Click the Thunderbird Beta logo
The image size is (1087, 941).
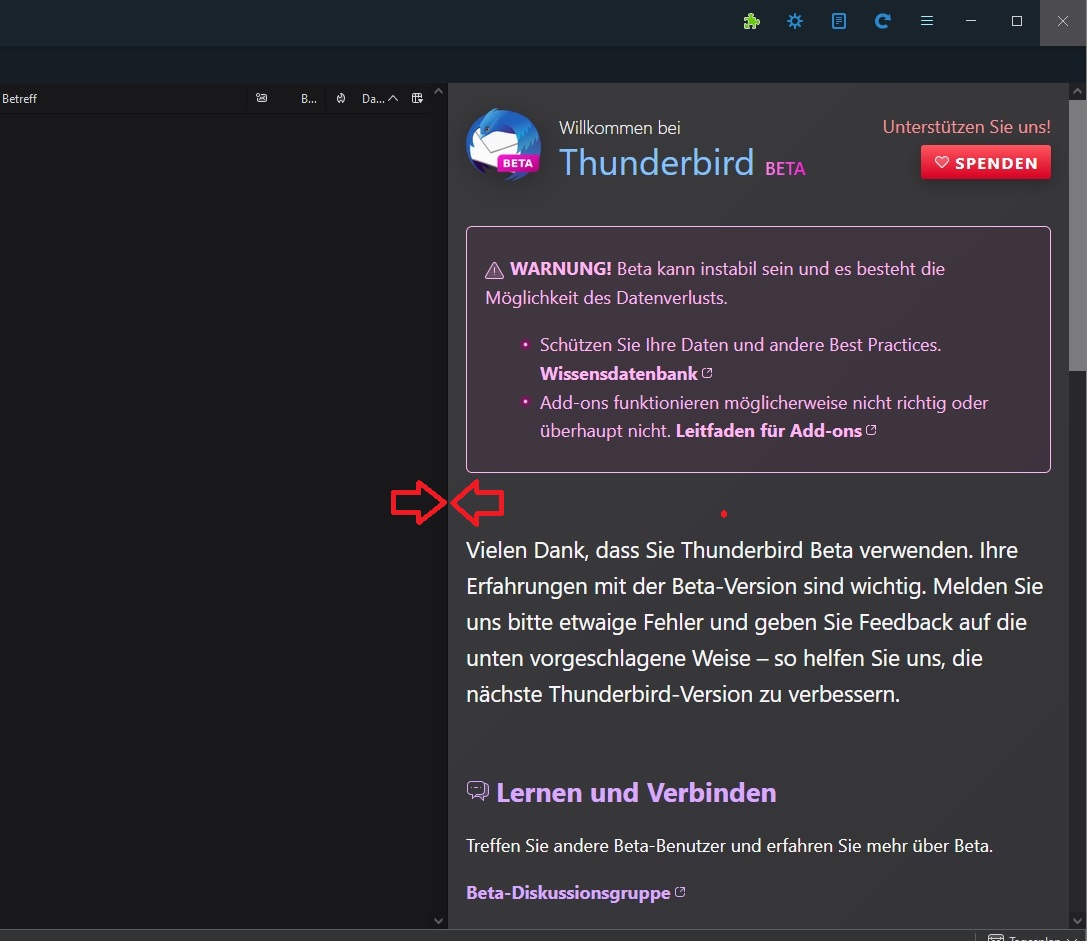tap(504, 144)
